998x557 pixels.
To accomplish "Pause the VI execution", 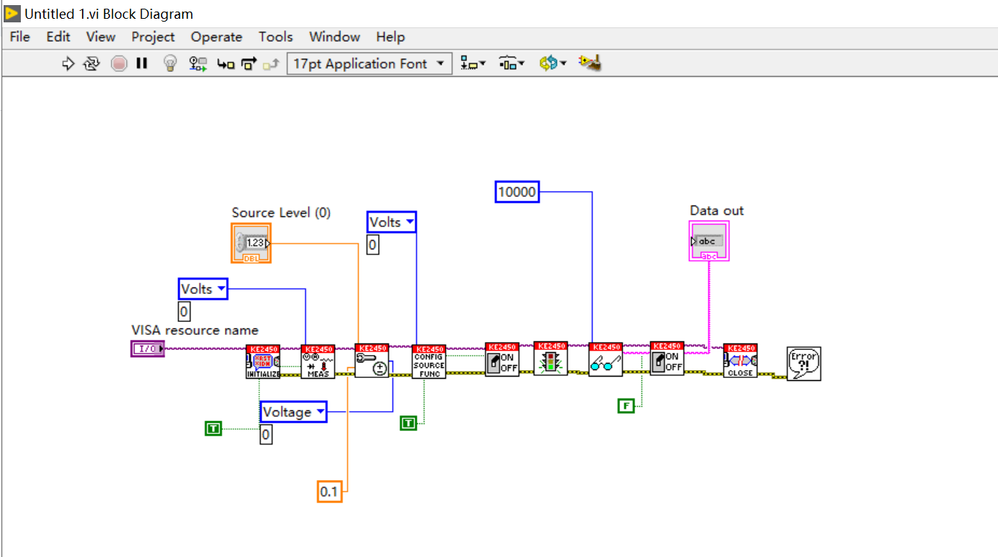I will click(x=142, y=64).
